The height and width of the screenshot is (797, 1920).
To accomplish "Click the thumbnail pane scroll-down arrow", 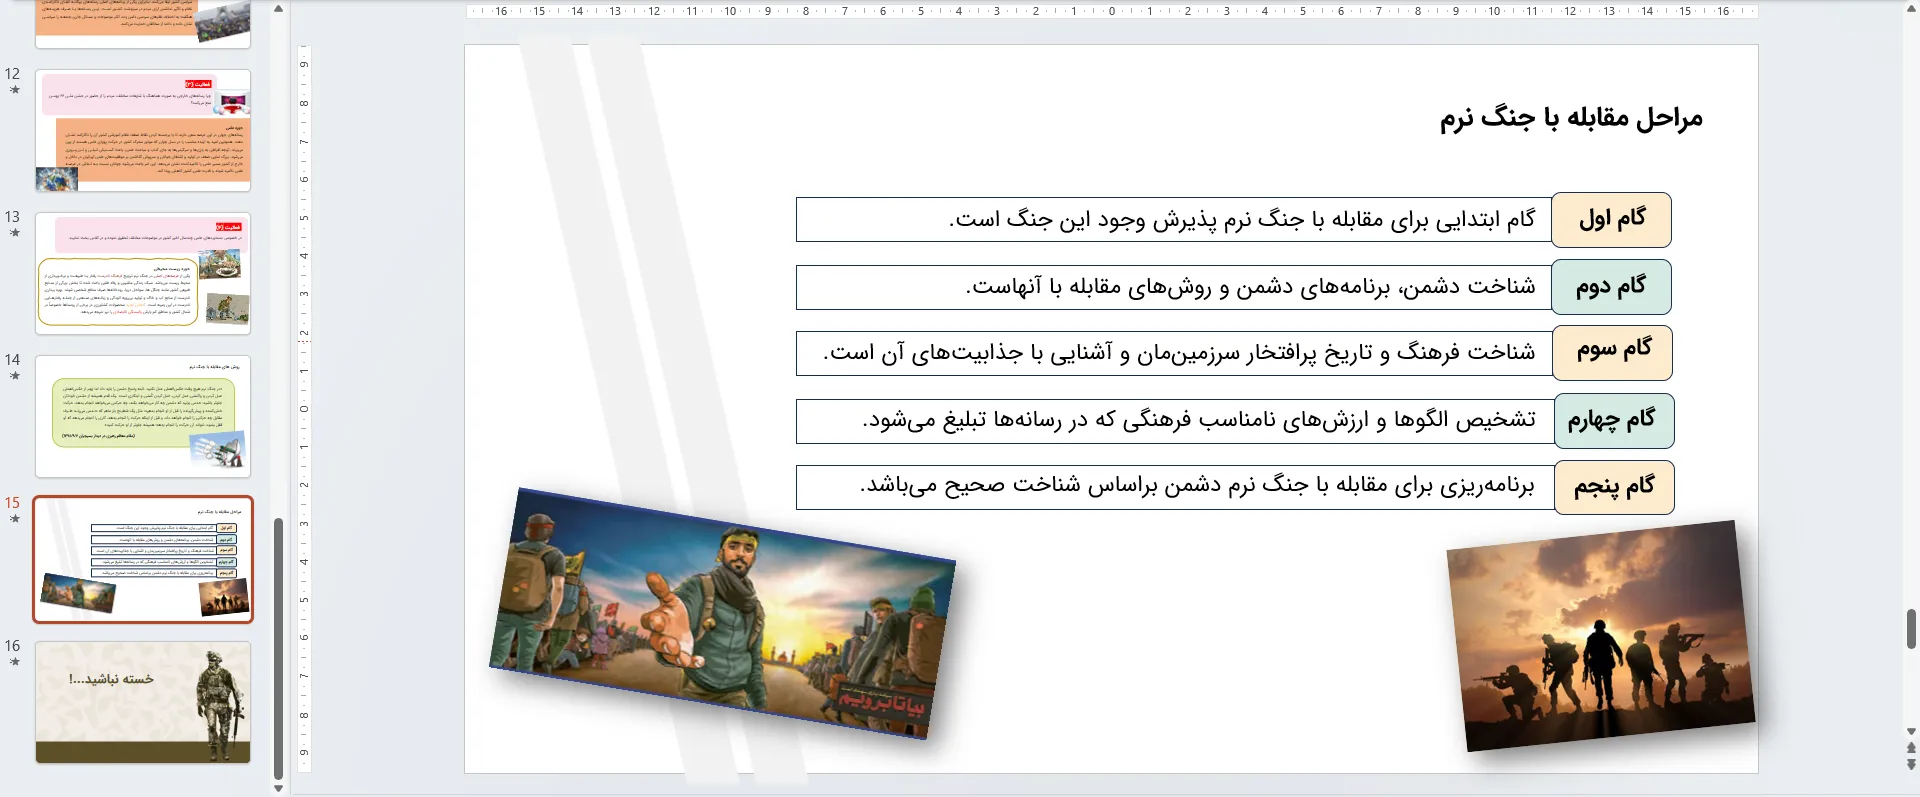I will (x=279, y=788).
